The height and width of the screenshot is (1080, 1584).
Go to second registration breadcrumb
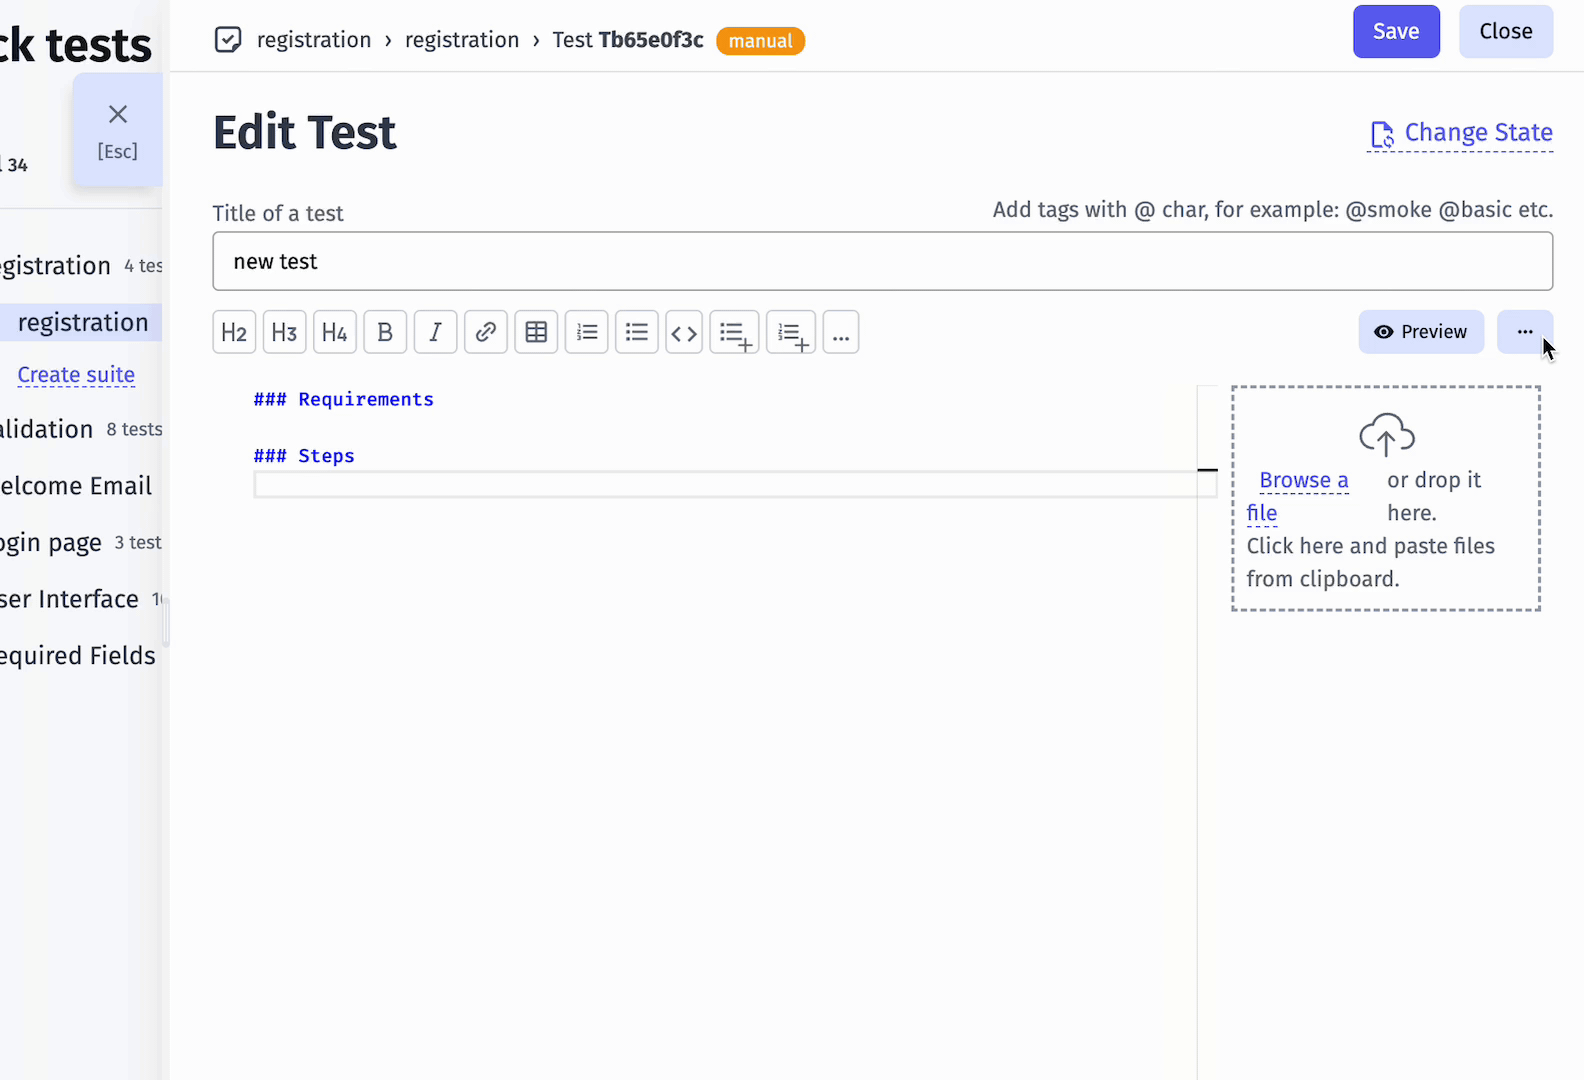[x=462, y=40]
